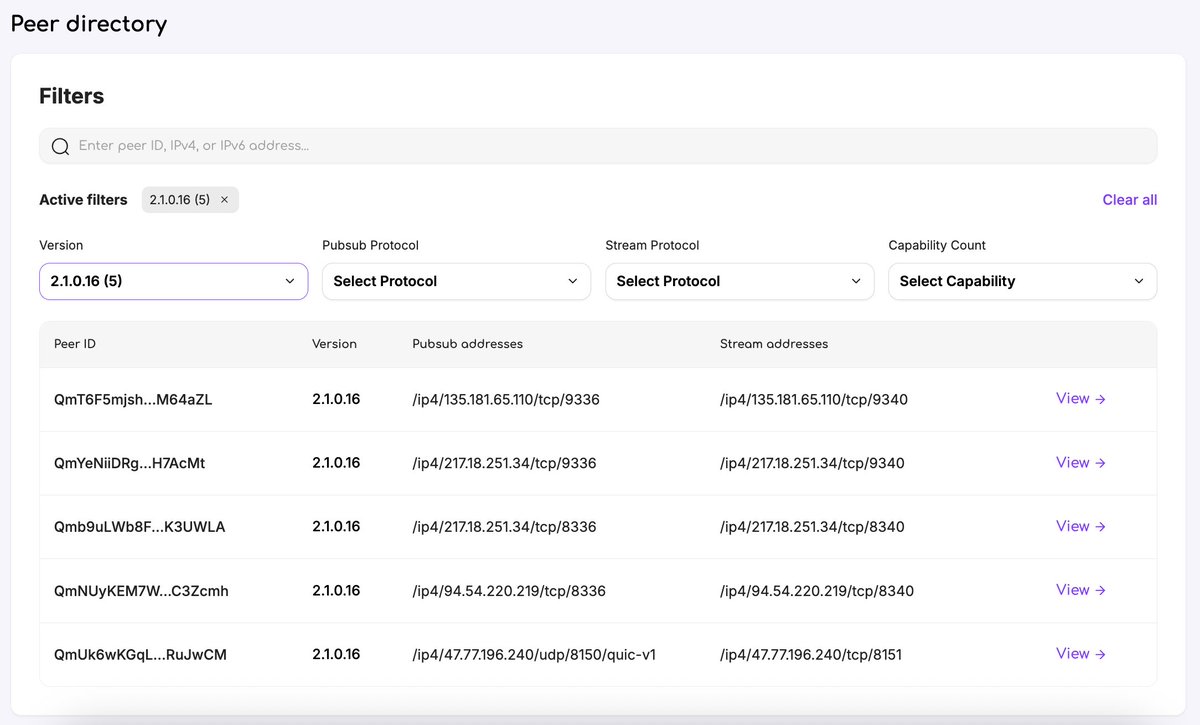Screen dimensions: 1200x725
Task: Click the Pubsub addresses column header
Action: [467, 344]
